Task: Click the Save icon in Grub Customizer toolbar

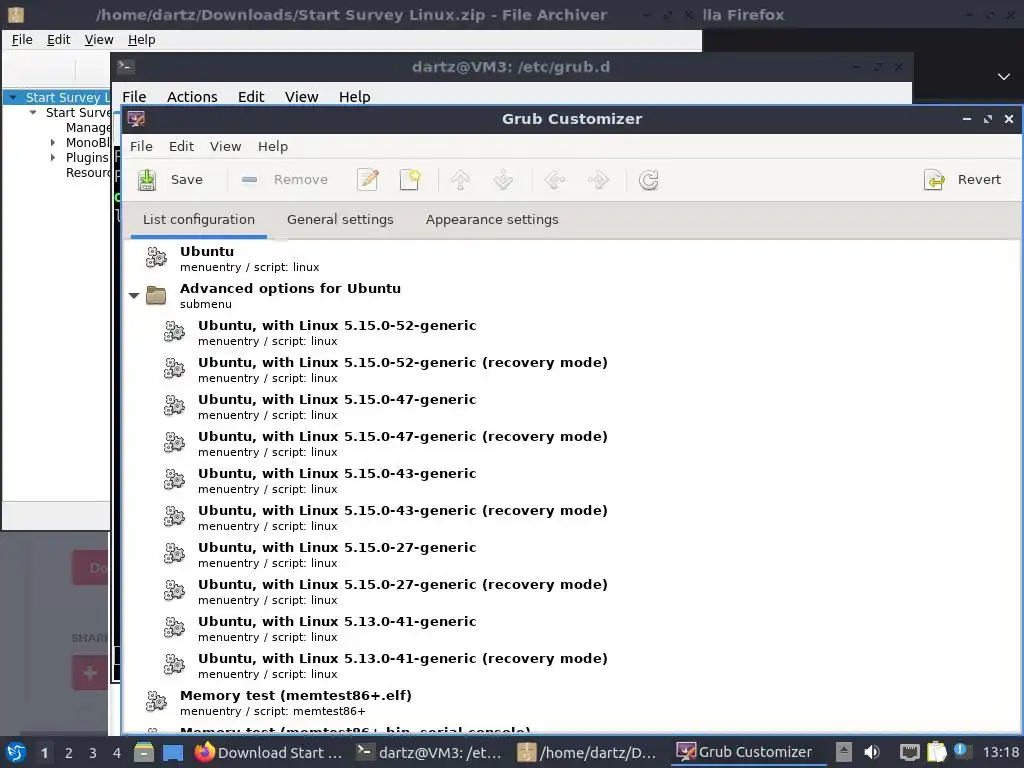Action: (x=147, y=180)
